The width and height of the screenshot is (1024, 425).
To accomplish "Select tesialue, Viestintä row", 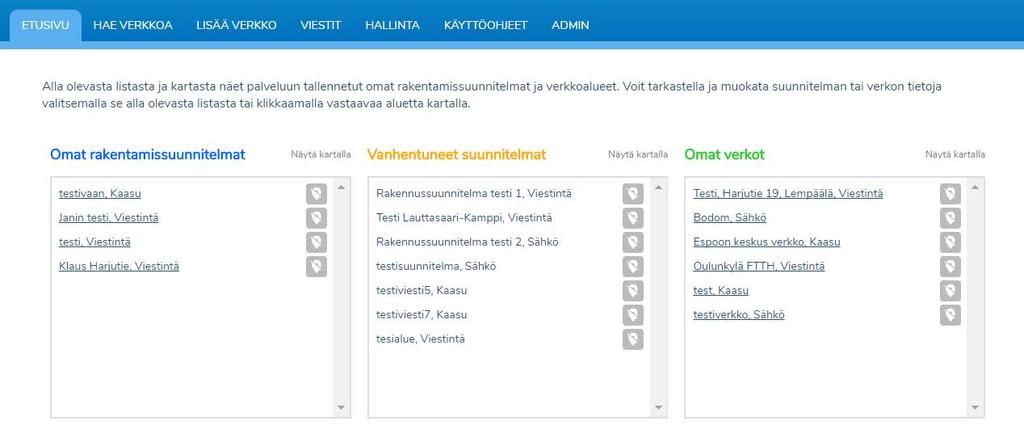I will 421,339.
